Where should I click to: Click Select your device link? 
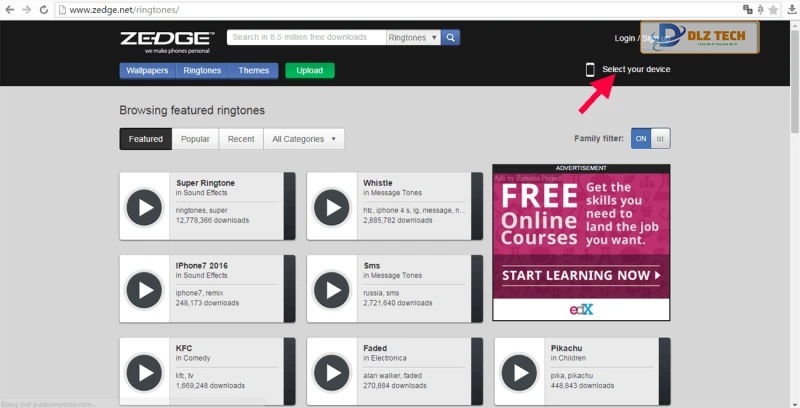(635, 69)
